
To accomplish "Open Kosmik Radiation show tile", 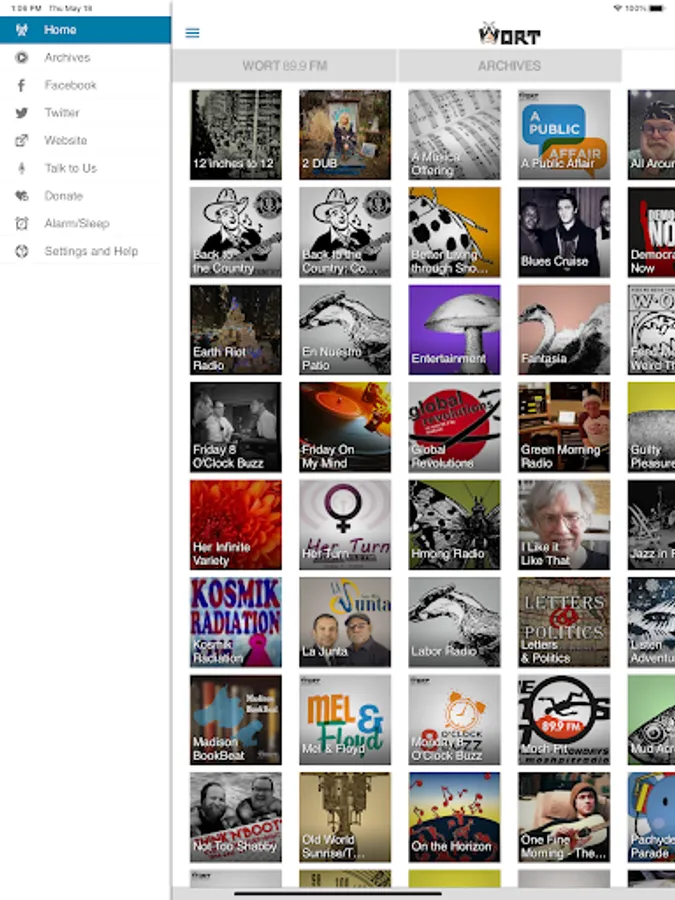I will pyautogui.click(x=236, y=622).
